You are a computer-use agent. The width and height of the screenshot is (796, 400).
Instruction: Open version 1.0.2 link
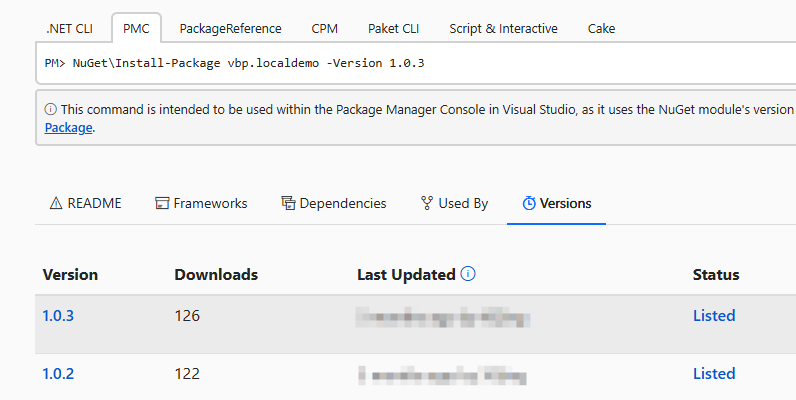[x=58, y=374]
